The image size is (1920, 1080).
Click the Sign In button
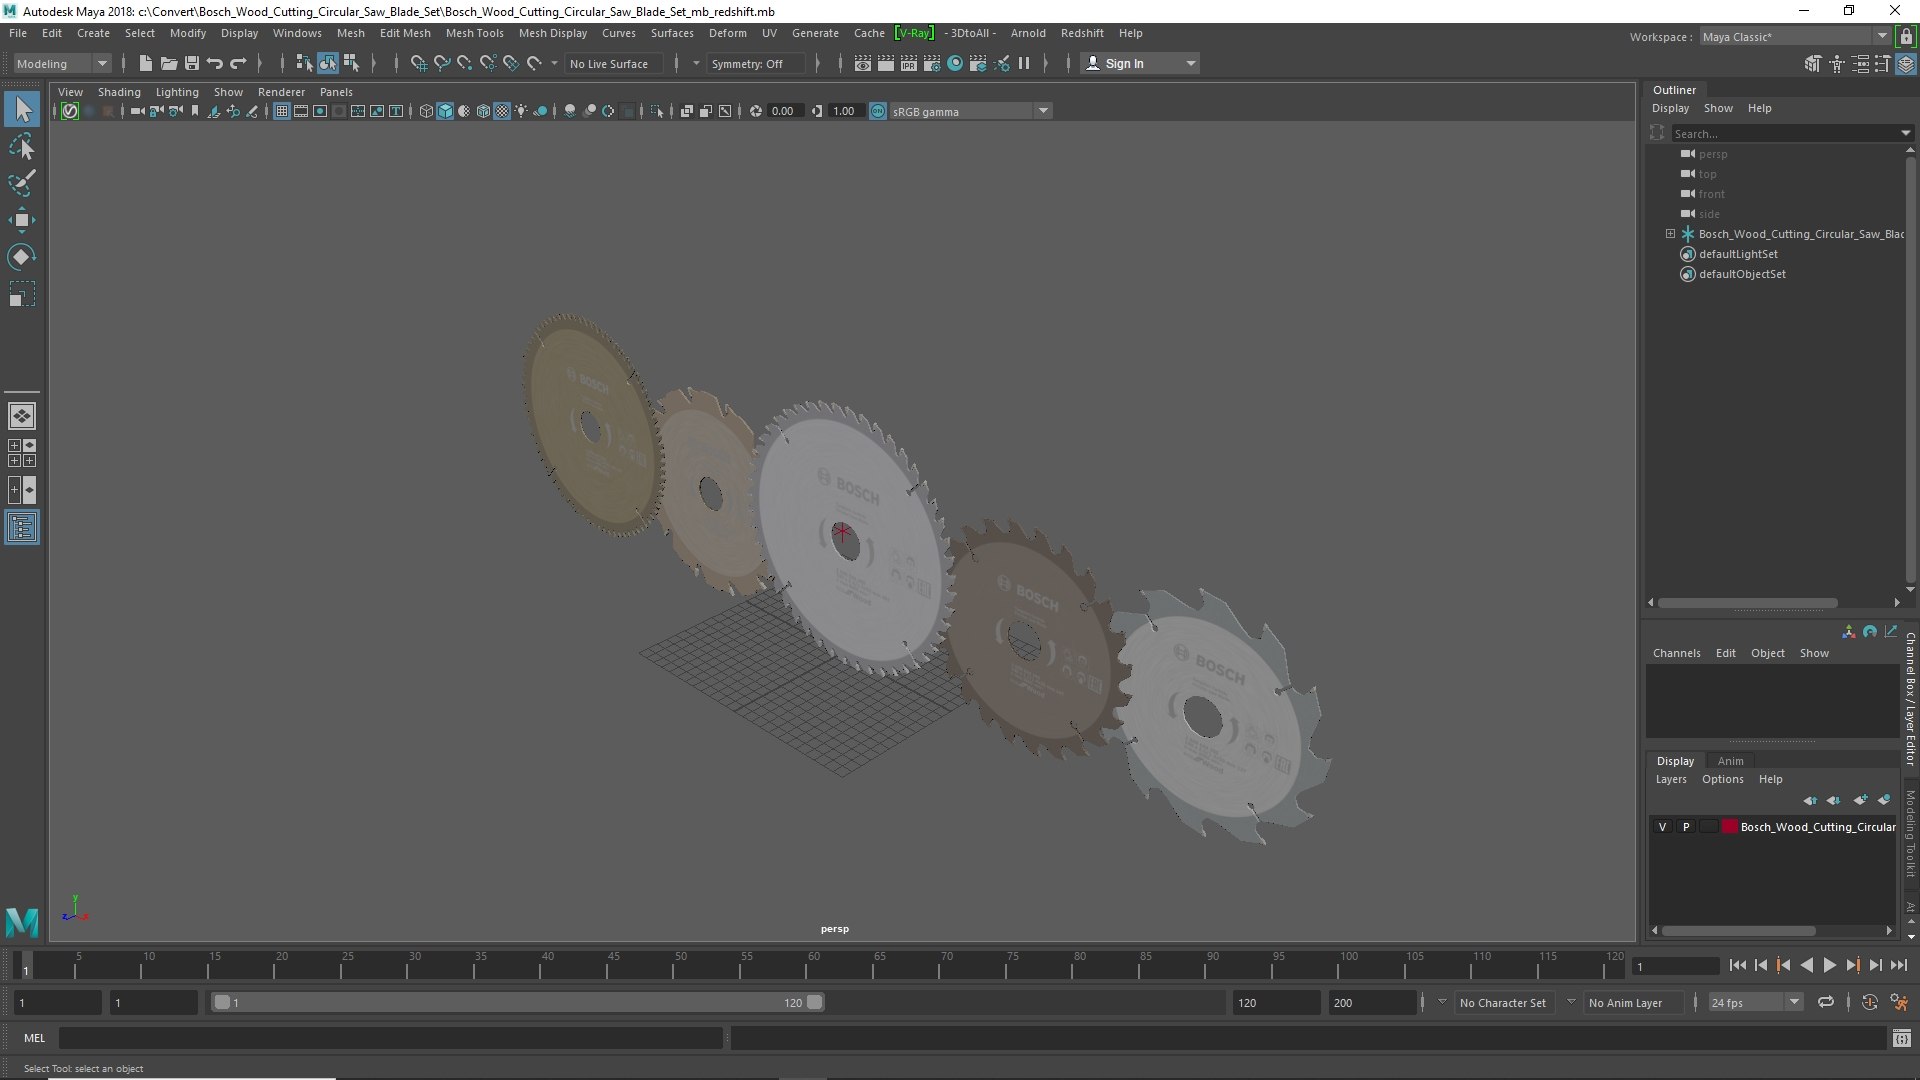click(x=1140, y=63)
